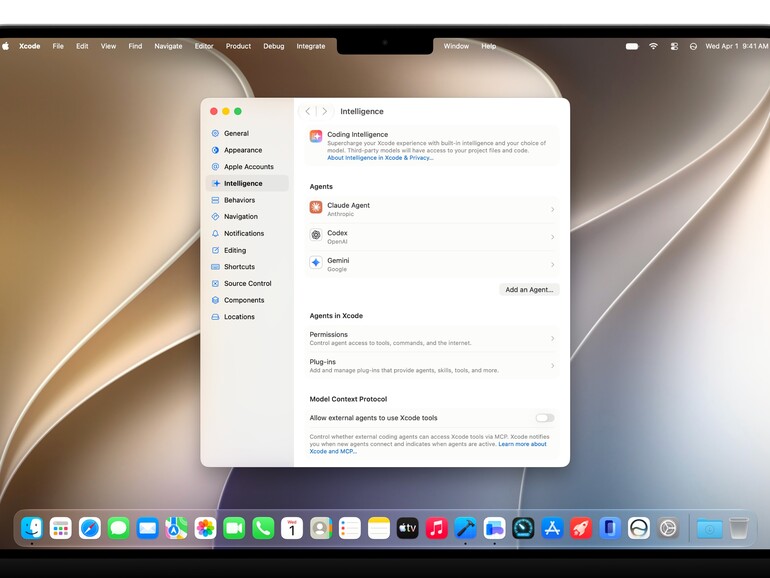Open the Downloads folder in the Dock
Image resolution: width=770 pixels, height=578 pixels.
710,528
